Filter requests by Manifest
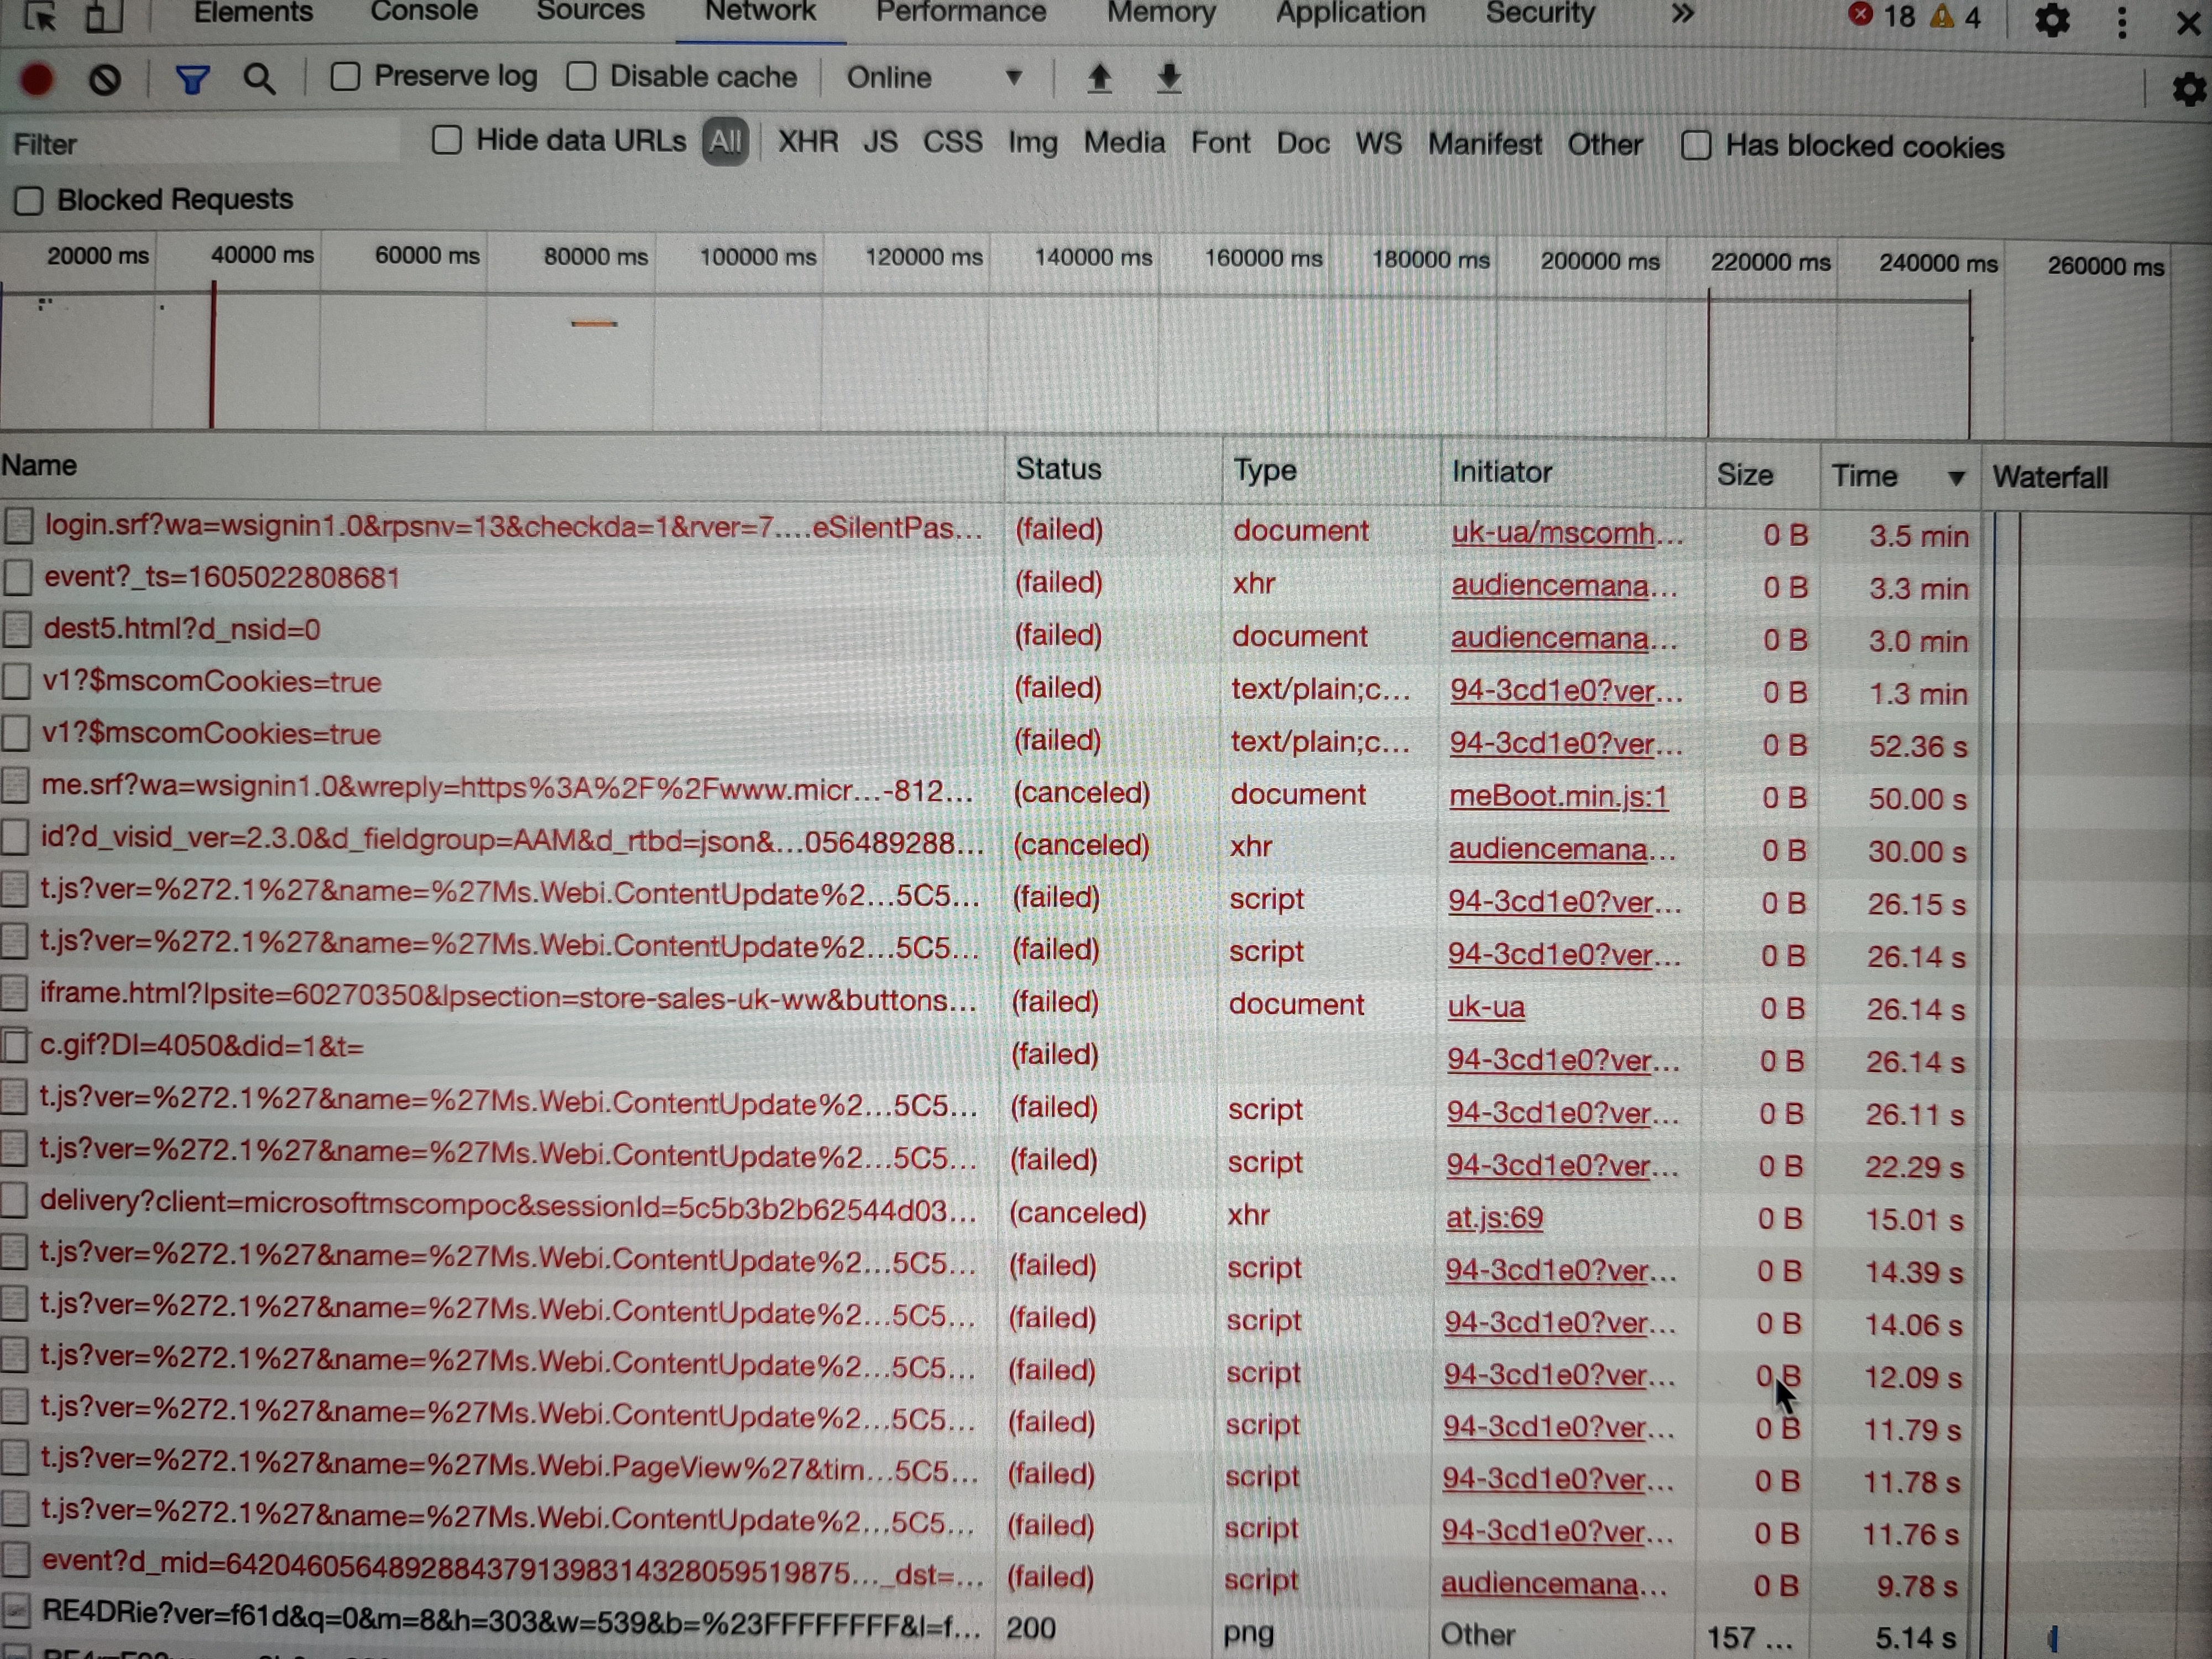This screenshot has width=2212, height=1659. [1485, 145]
